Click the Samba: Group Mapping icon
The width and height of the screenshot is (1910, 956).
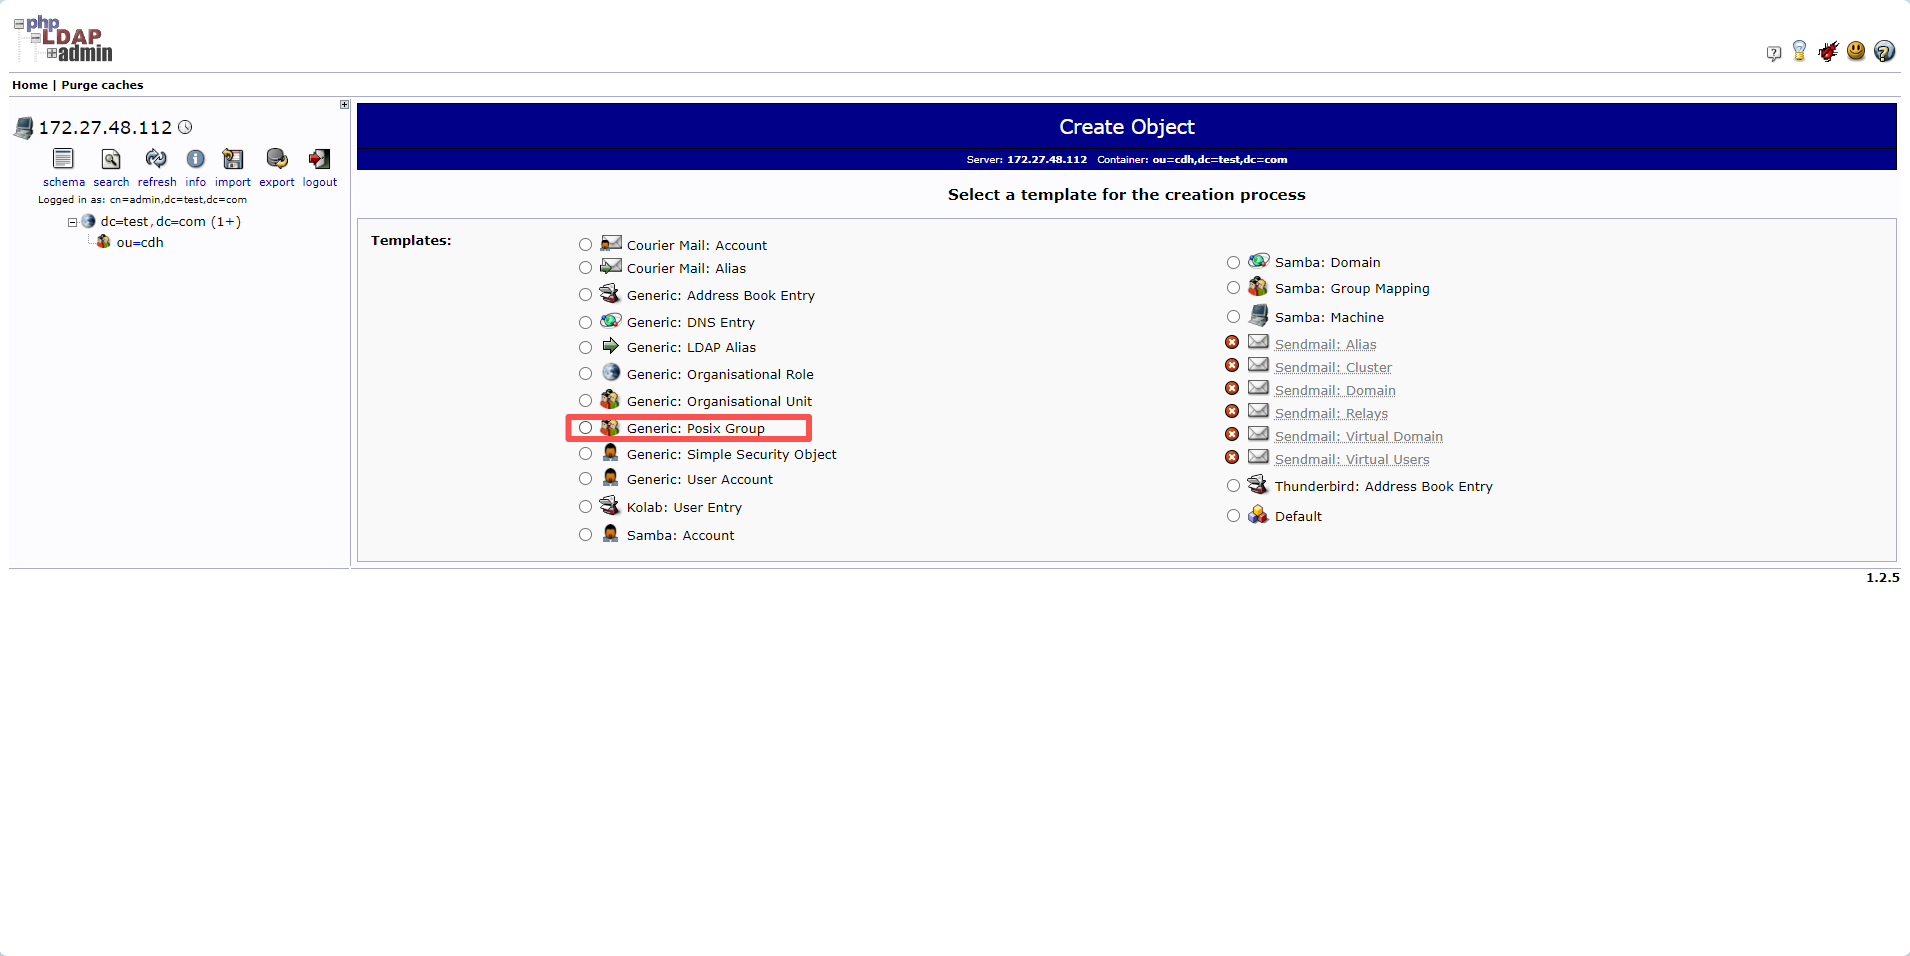pyautogui.click(x=1258, y=286)
